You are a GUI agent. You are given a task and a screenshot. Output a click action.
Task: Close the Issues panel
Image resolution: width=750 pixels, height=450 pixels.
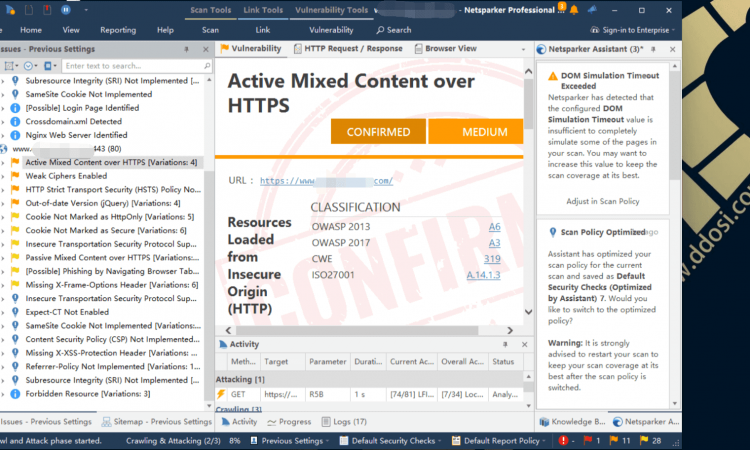pos(206,49)
